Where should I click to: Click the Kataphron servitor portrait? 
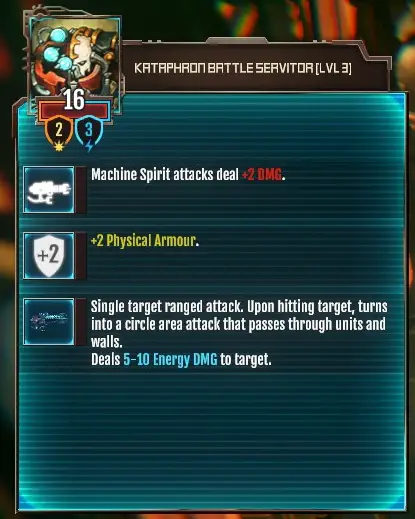74,63
